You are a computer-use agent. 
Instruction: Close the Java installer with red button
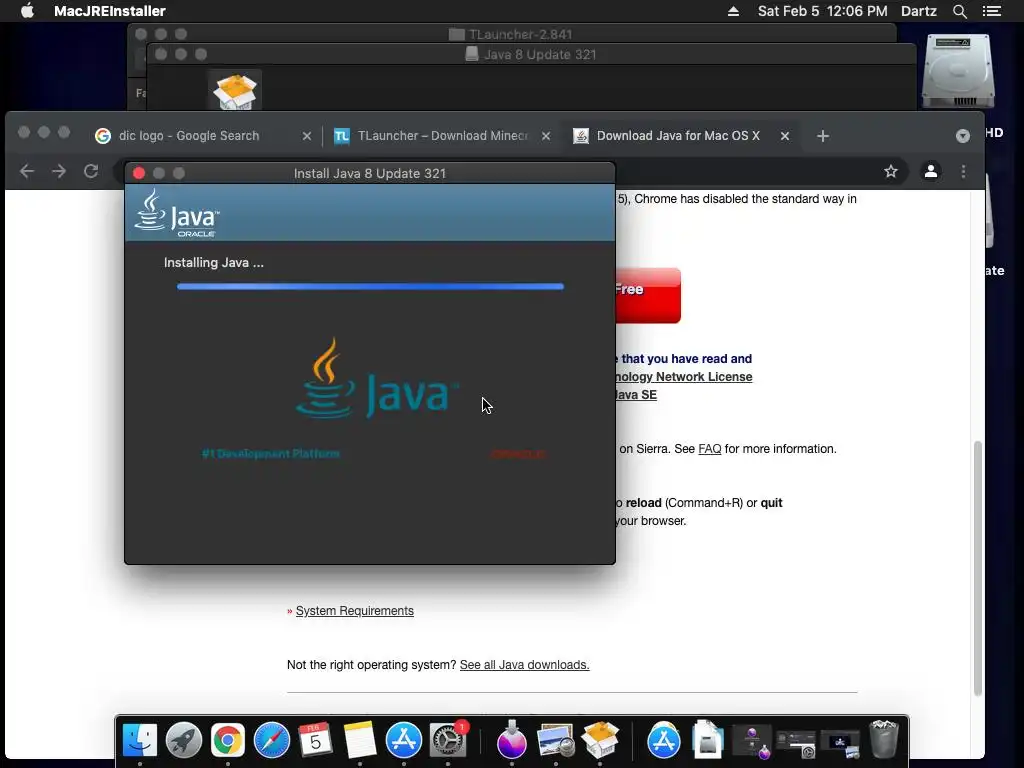(138, 173)
